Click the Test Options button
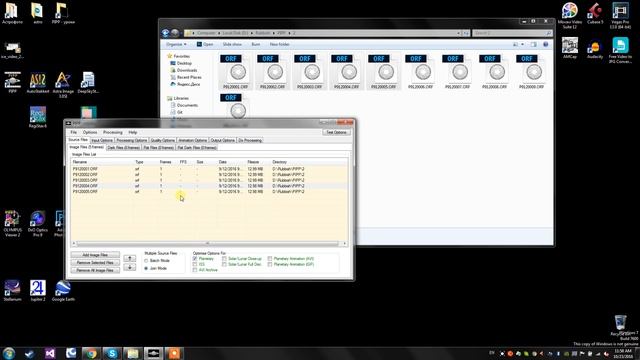The height and width of the screenshot is (360, 640). [336, 132]
